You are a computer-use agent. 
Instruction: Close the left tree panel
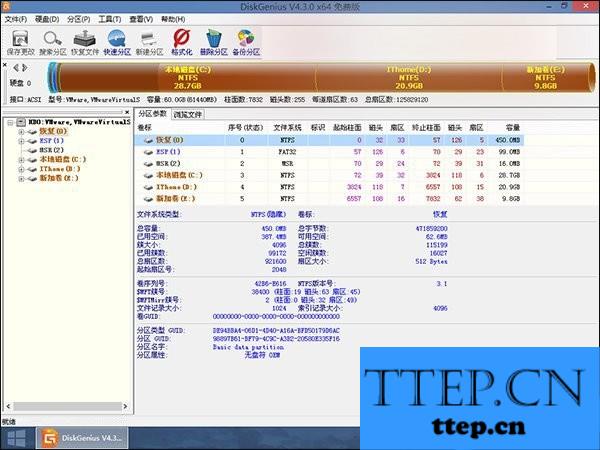coord(127,112)
